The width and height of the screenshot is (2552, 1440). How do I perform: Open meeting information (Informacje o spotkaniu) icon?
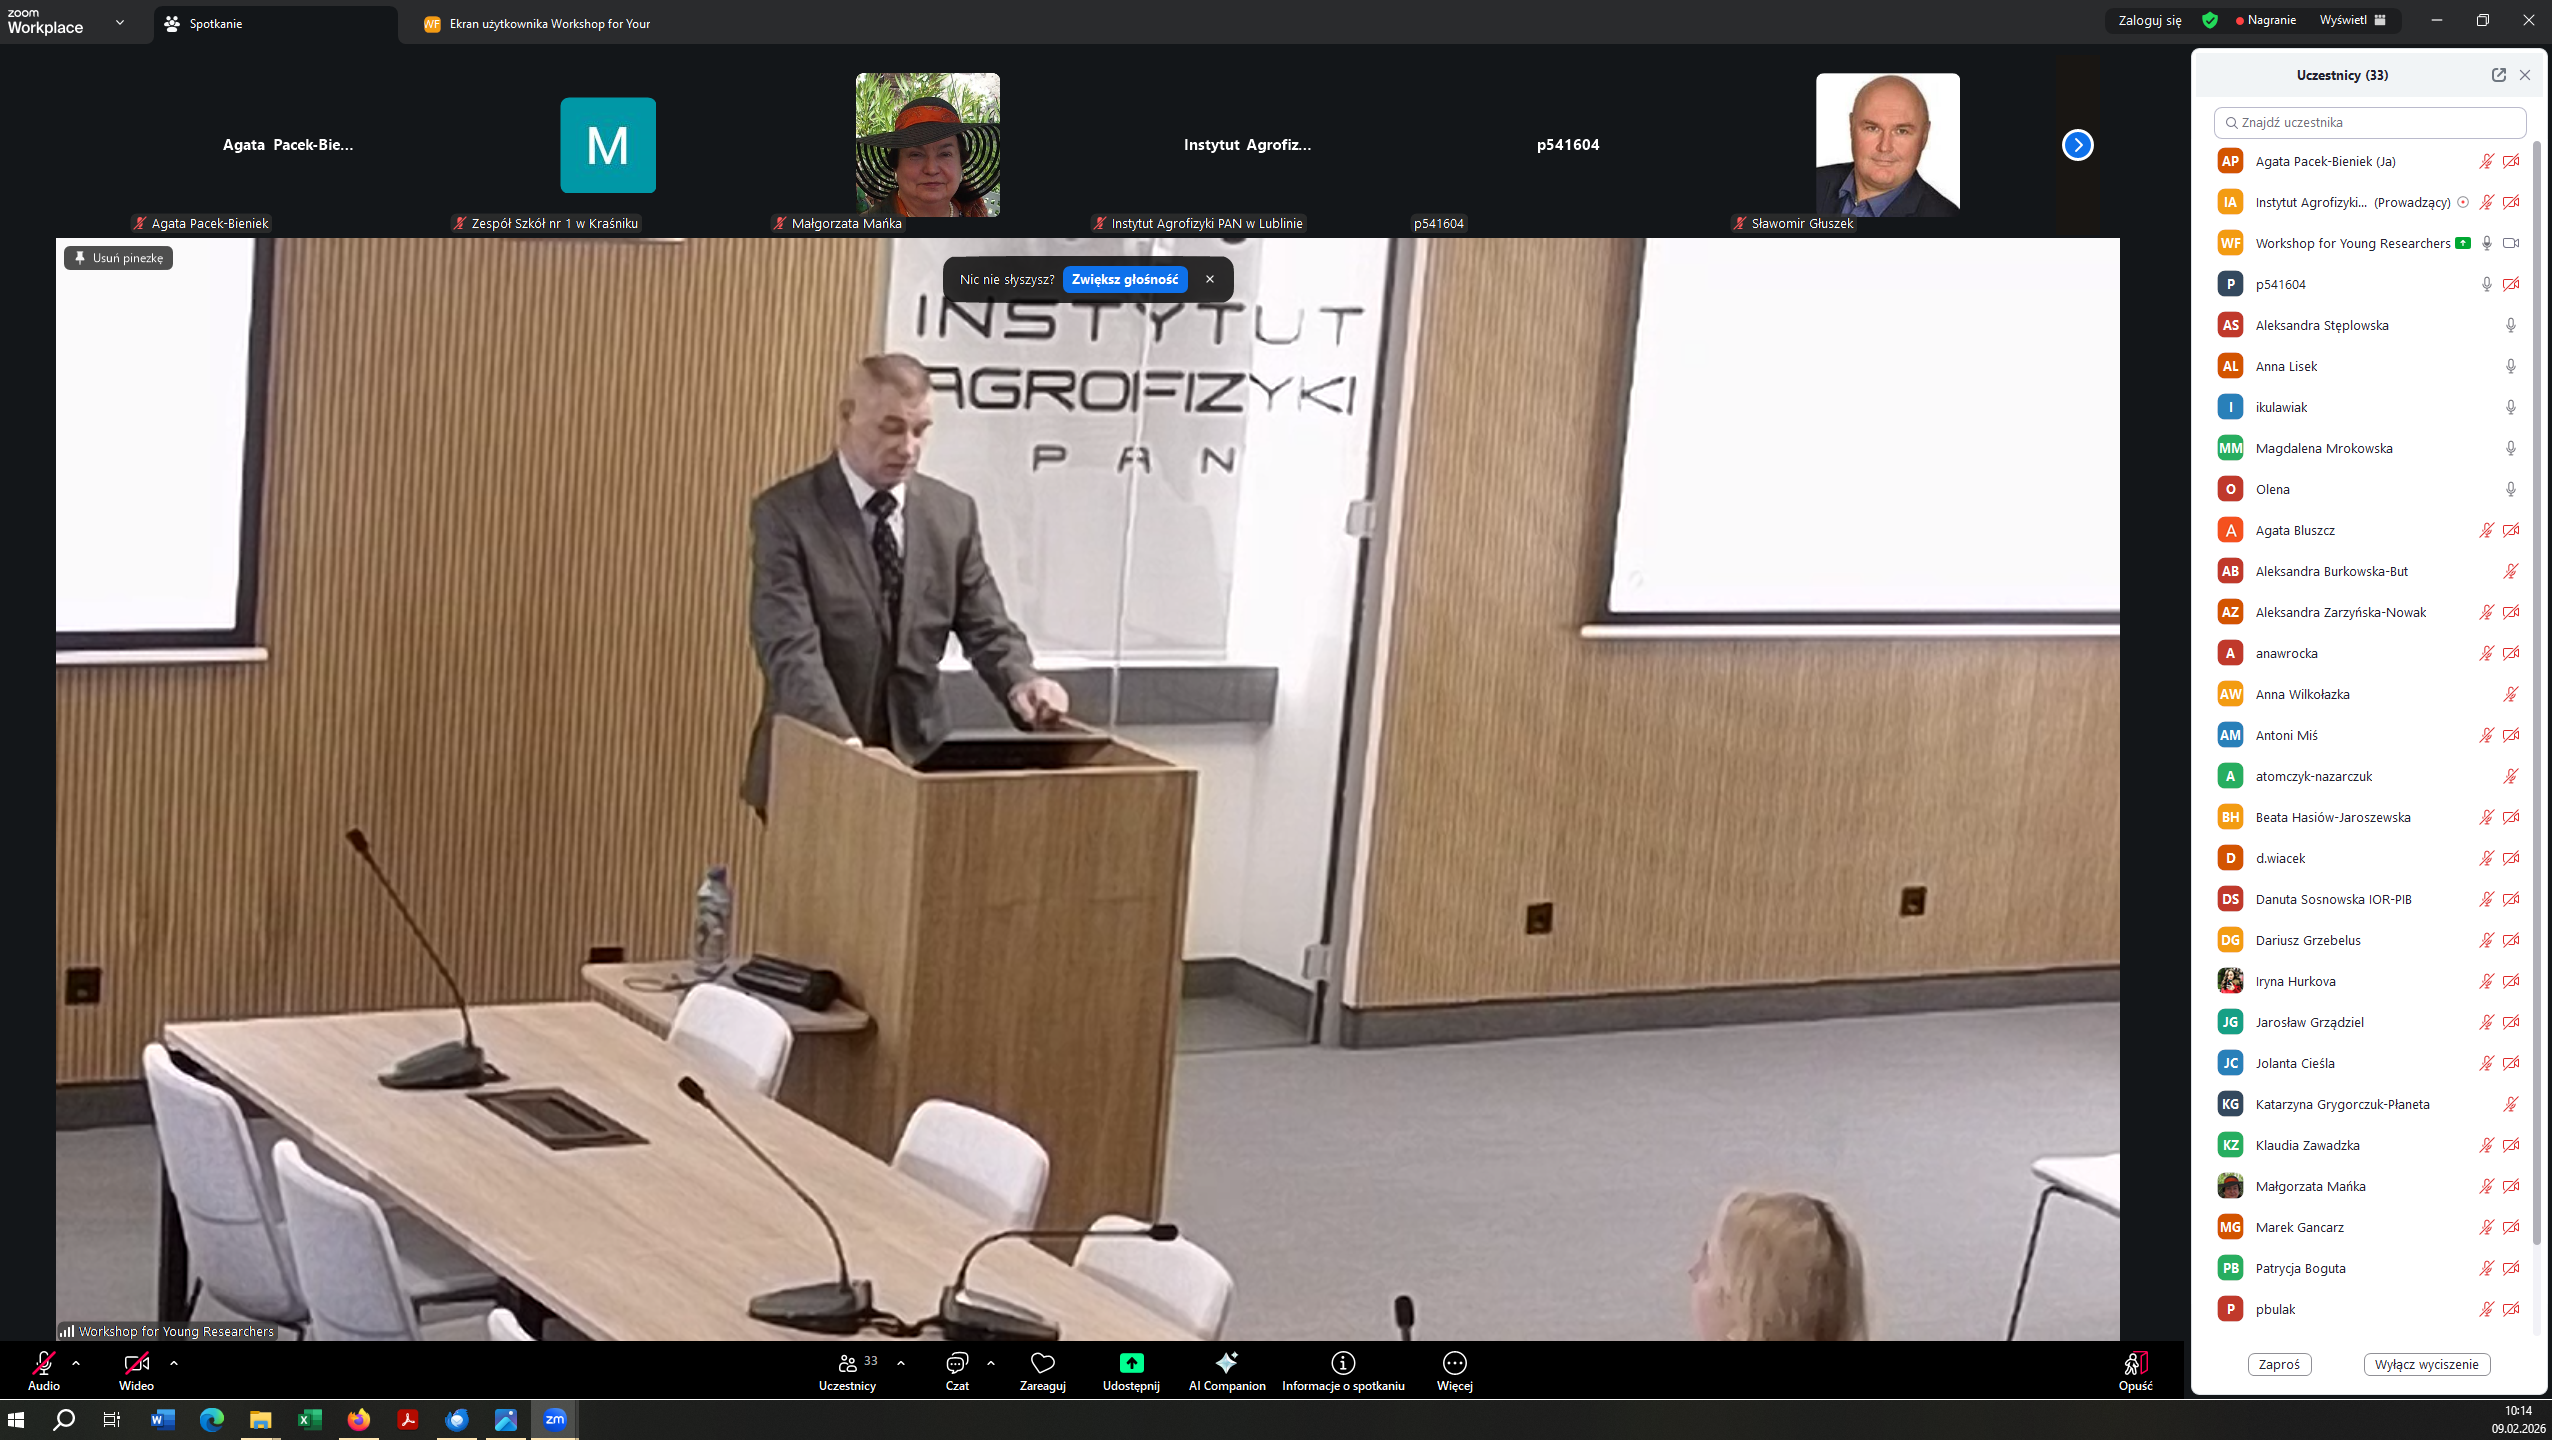click(1343, 1363)
